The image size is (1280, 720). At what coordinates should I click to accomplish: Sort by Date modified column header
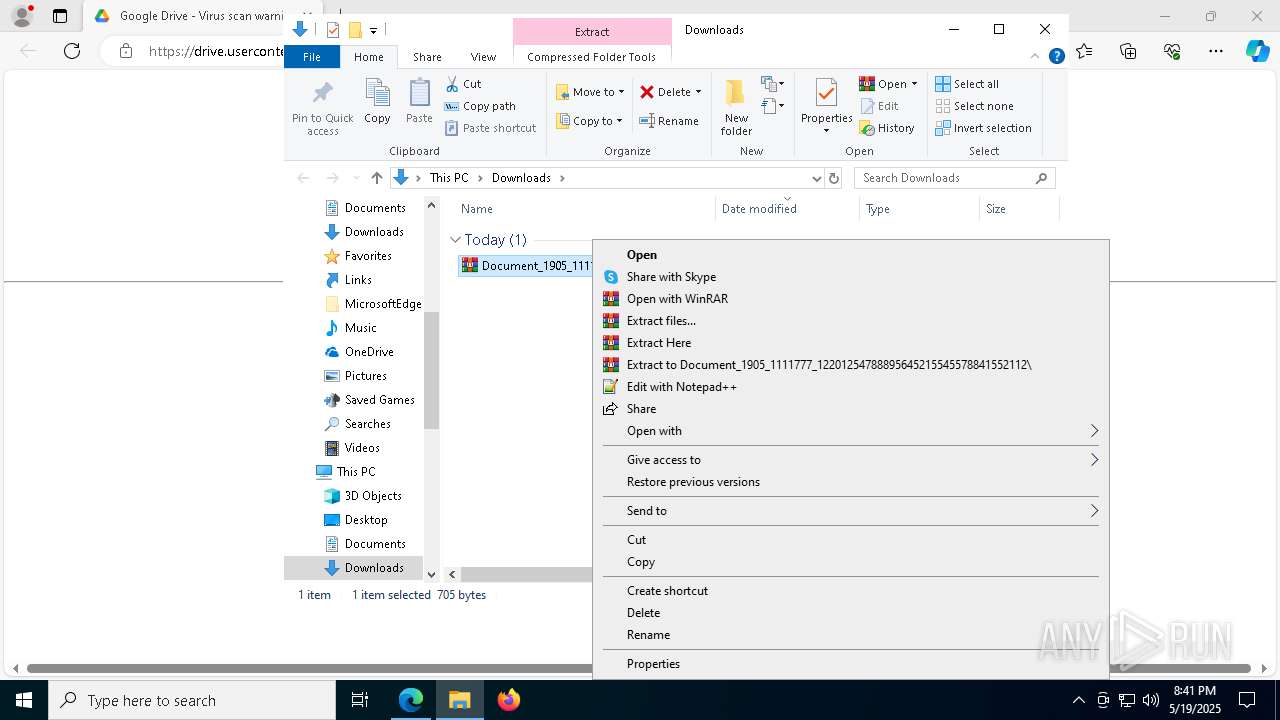coord(788,209)
